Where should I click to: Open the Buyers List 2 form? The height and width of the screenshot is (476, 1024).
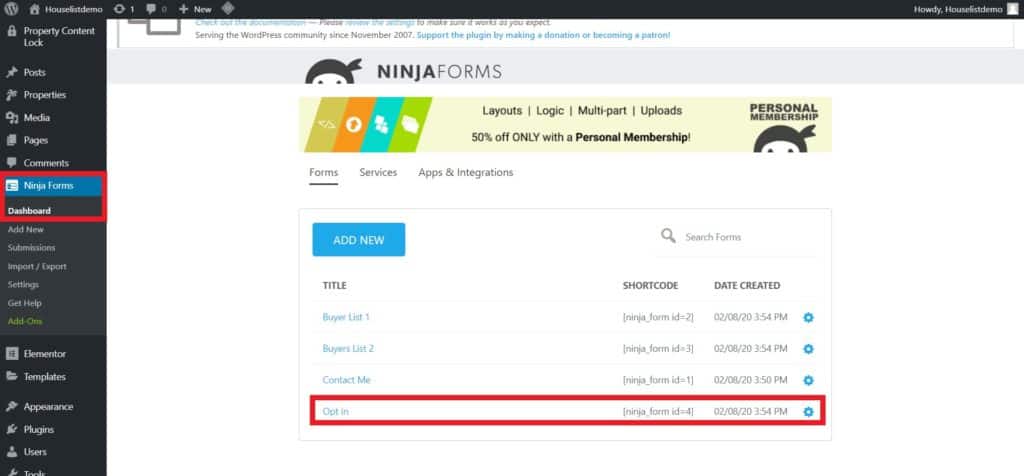coord(348,349)
